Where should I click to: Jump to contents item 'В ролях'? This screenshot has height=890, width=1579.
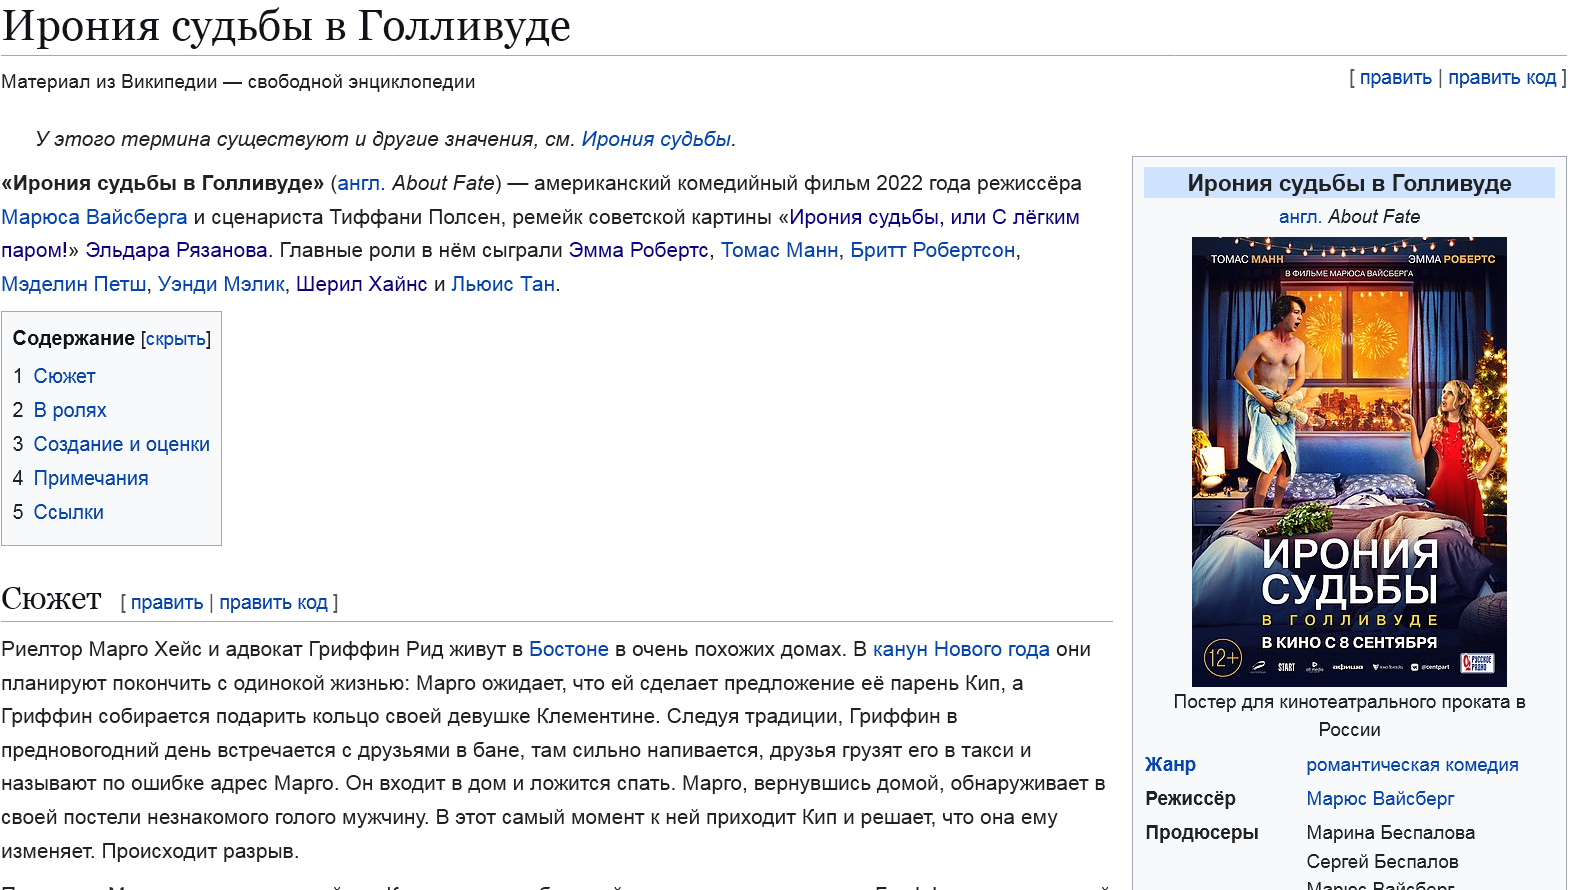pyautogui.click(x=70, y=410)
